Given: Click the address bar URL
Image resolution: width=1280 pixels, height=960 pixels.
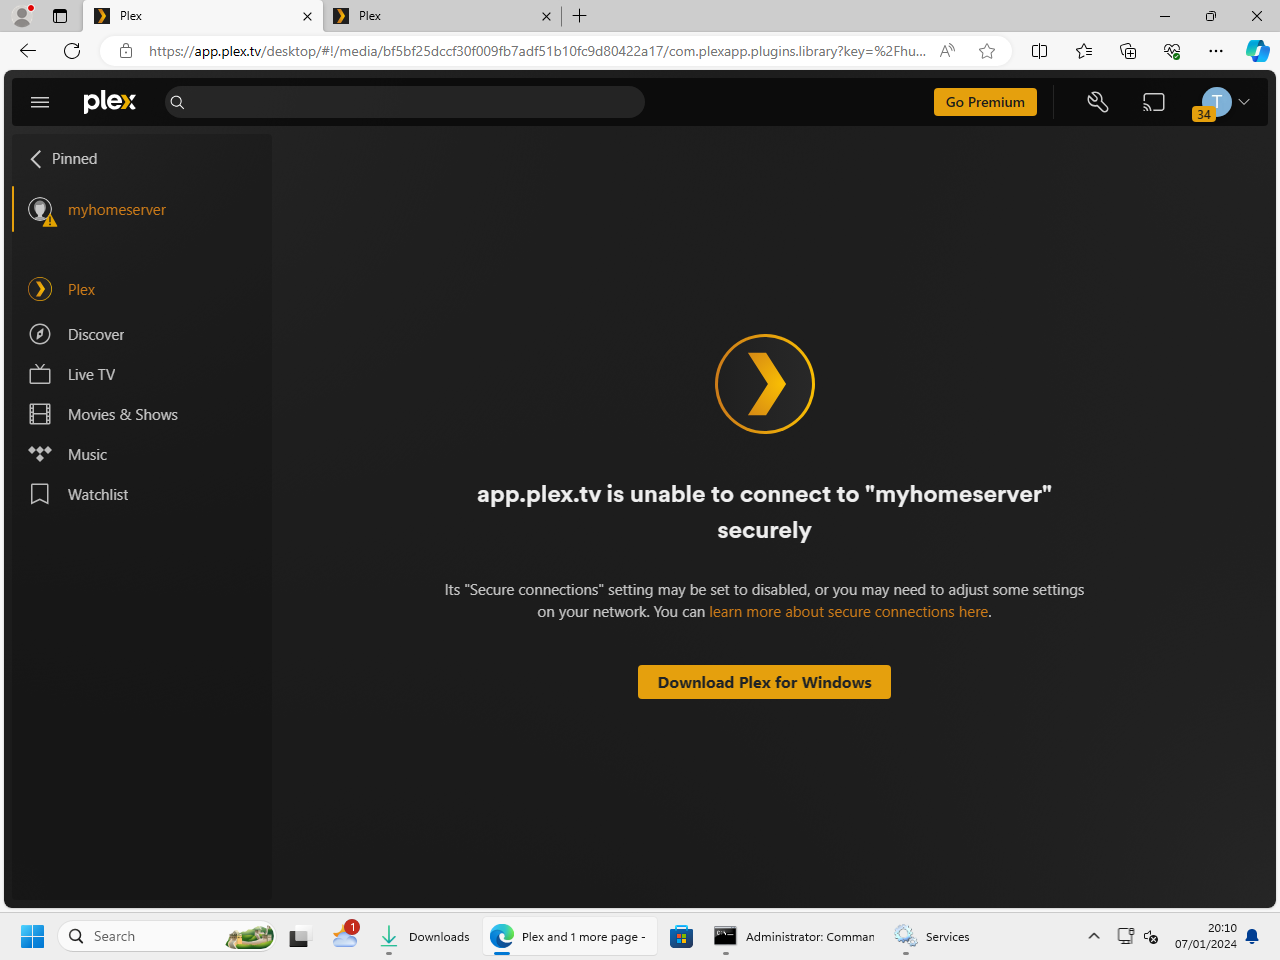Looking at the screenshot, I should pos(537,51).
